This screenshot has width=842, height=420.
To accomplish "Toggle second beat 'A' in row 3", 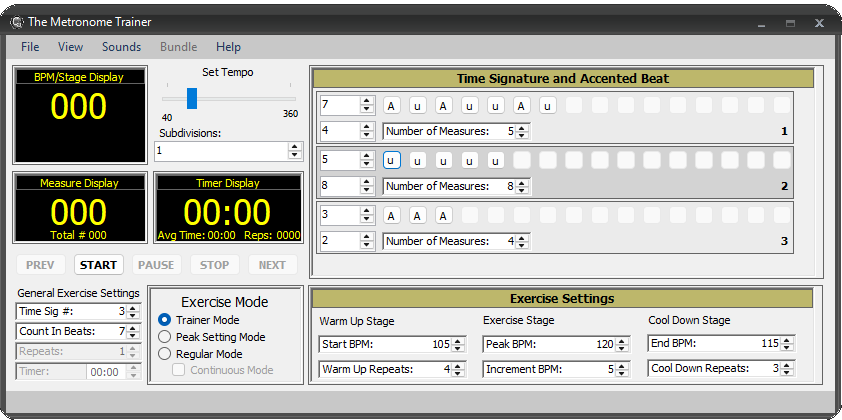I will [x=417, y=216].
